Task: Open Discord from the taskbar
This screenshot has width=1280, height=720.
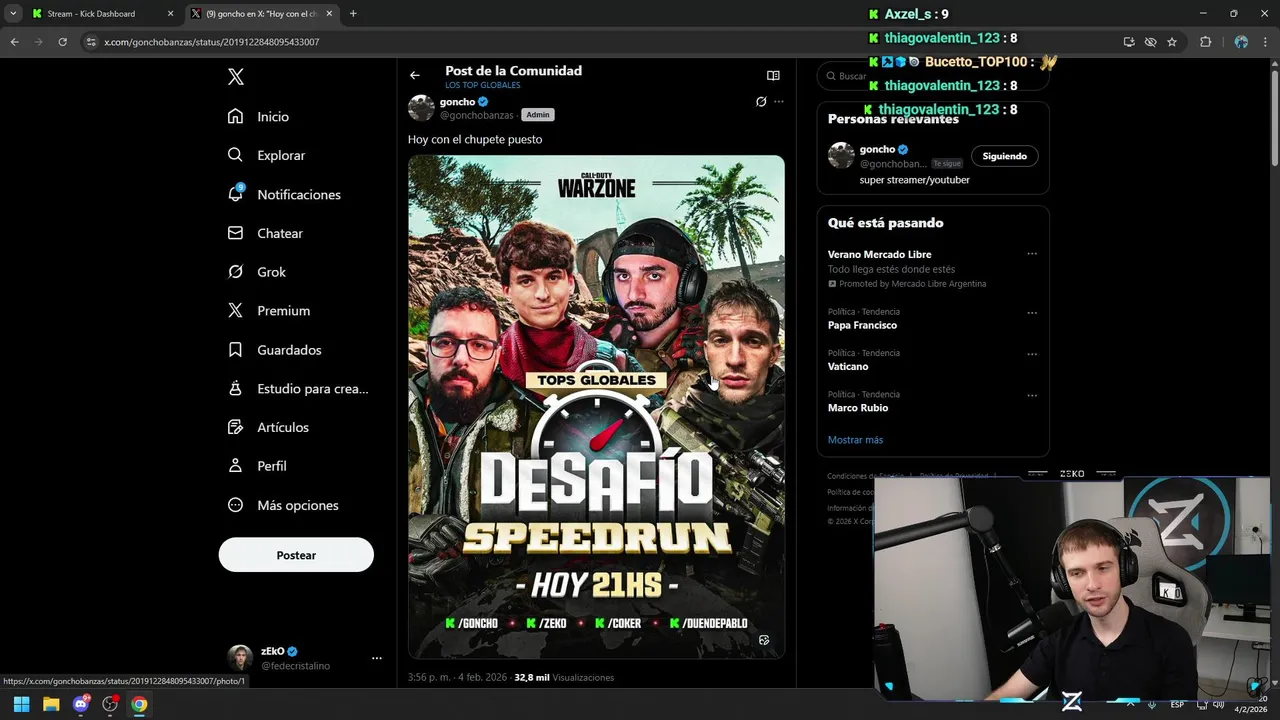Action: (81, 704)
